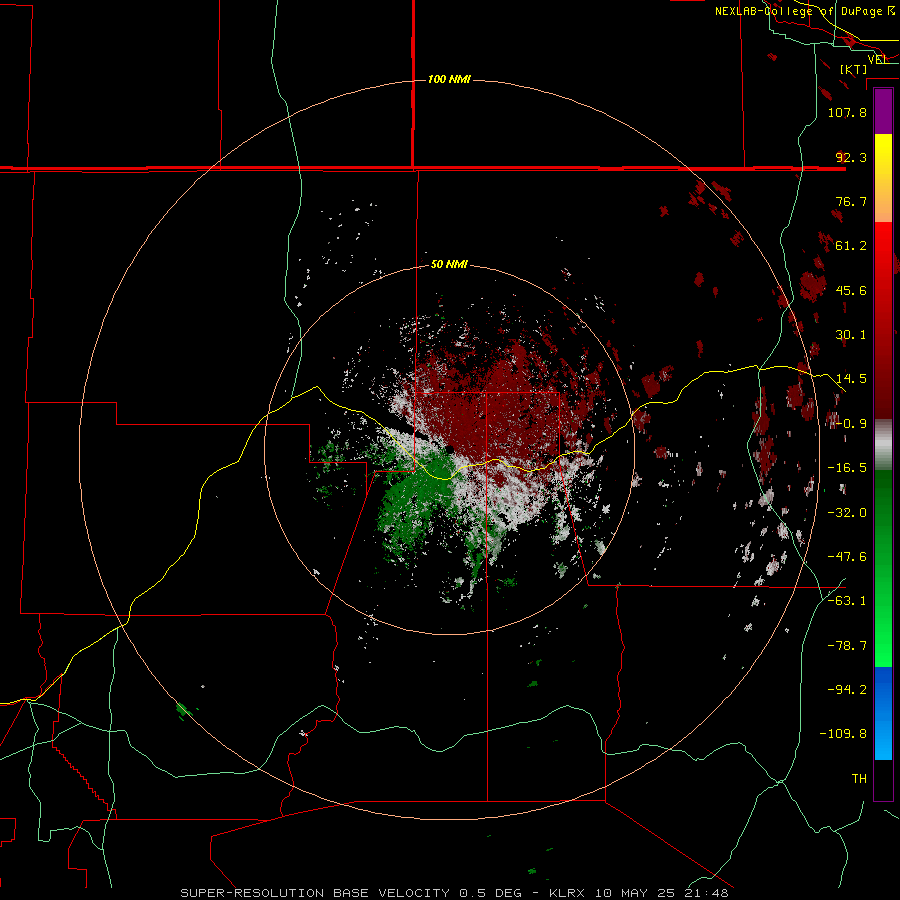Click the Super-Resolution Base Velocity caption text
The height and width of the screenshot is (900, 900).
point(455,893)
